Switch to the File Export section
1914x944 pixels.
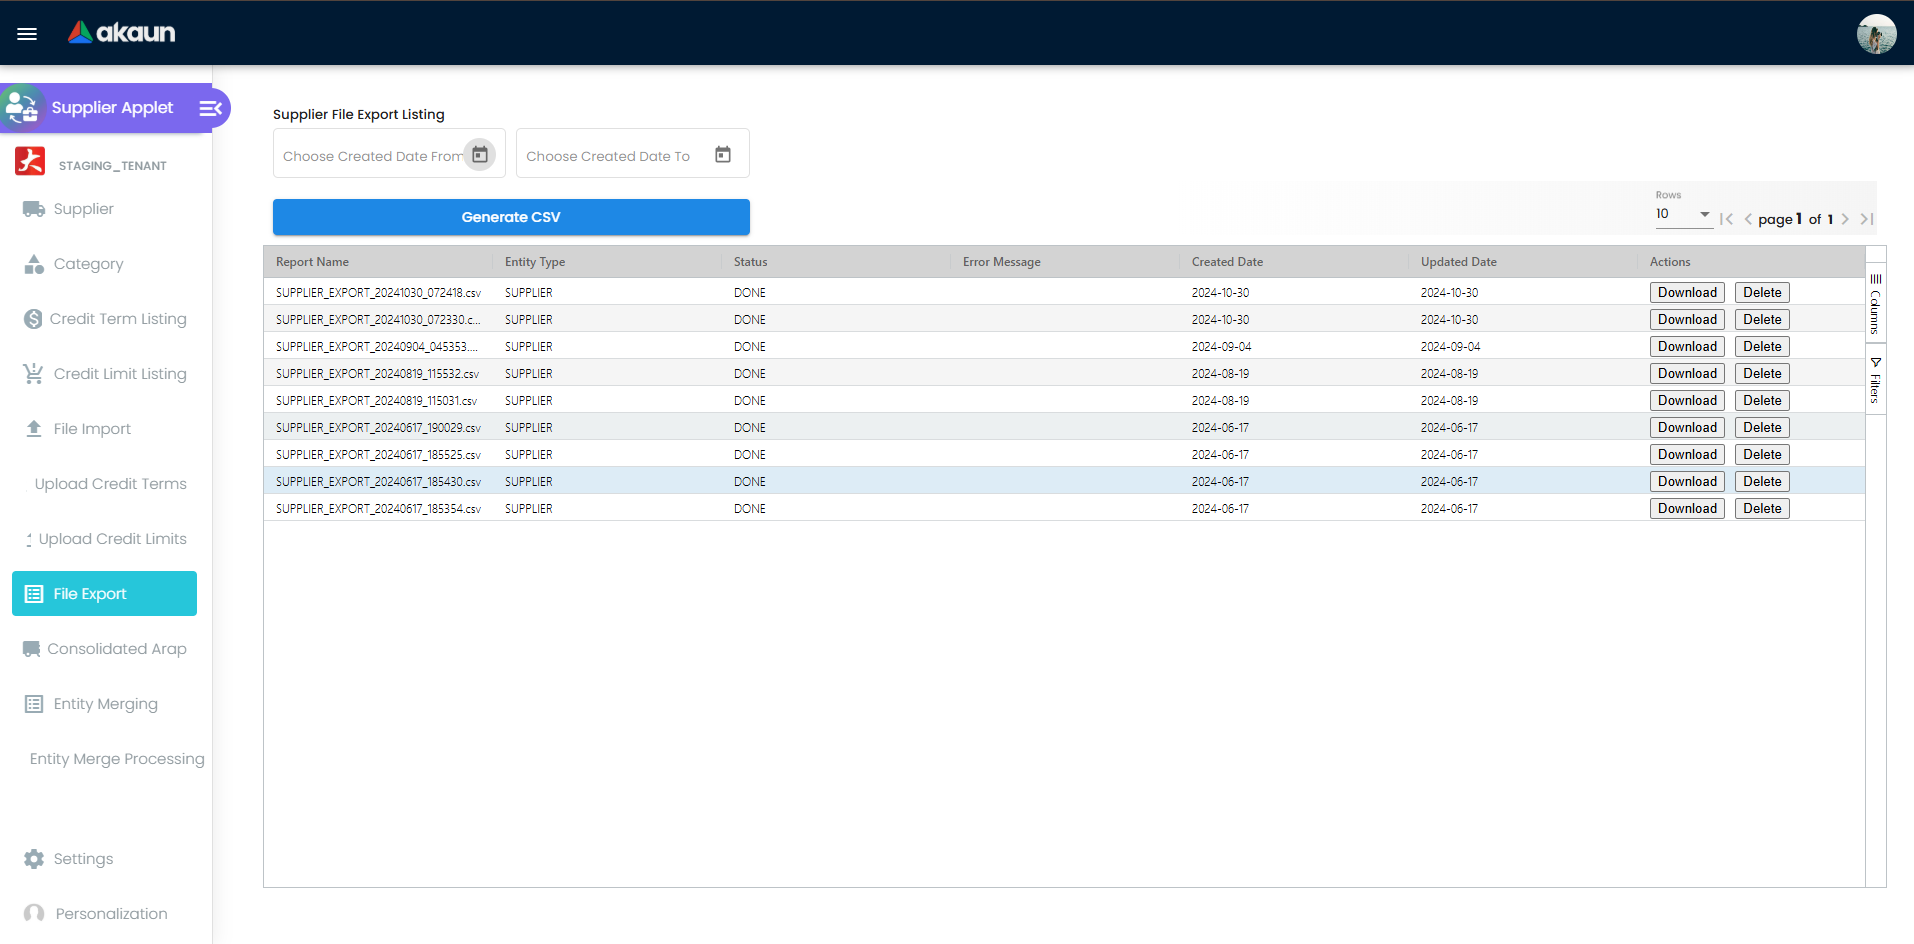point(104,593)
